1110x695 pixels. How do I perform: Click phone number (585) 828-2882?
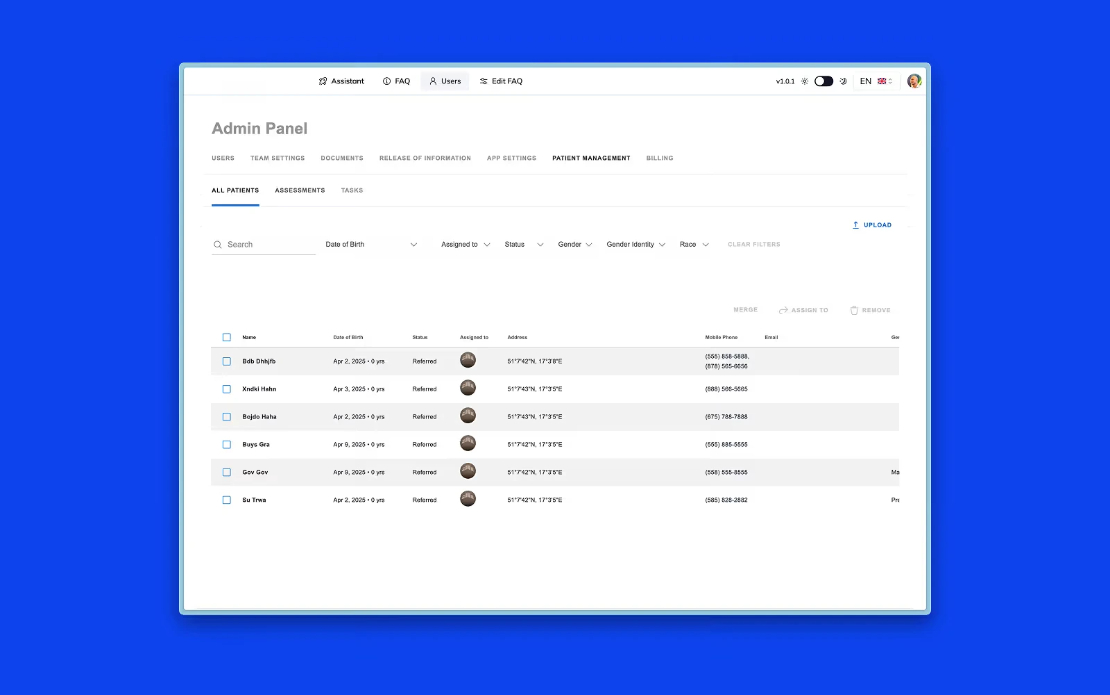click(726, 500)
